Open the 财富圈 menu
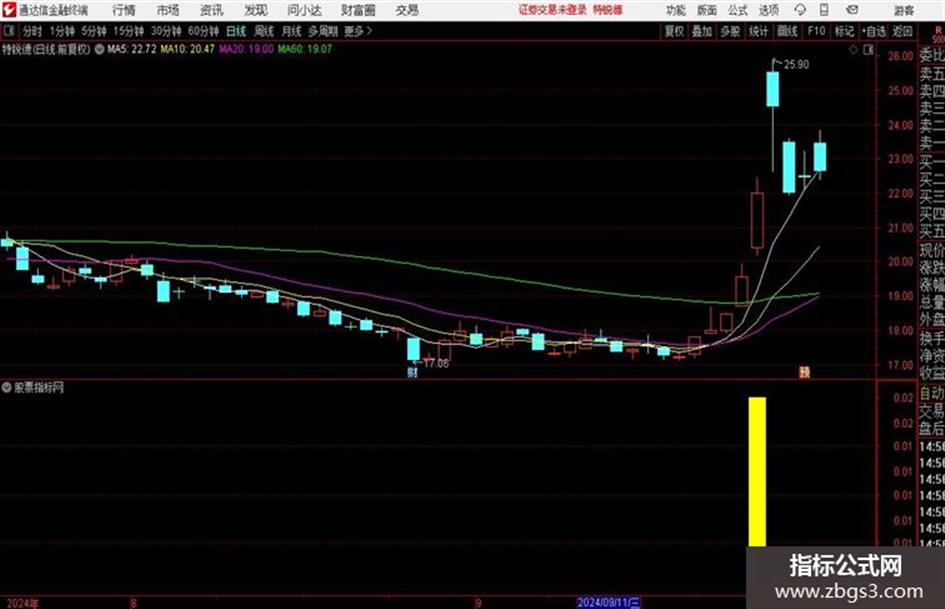Viewport: 945px width, 609px height. point(358,10)
